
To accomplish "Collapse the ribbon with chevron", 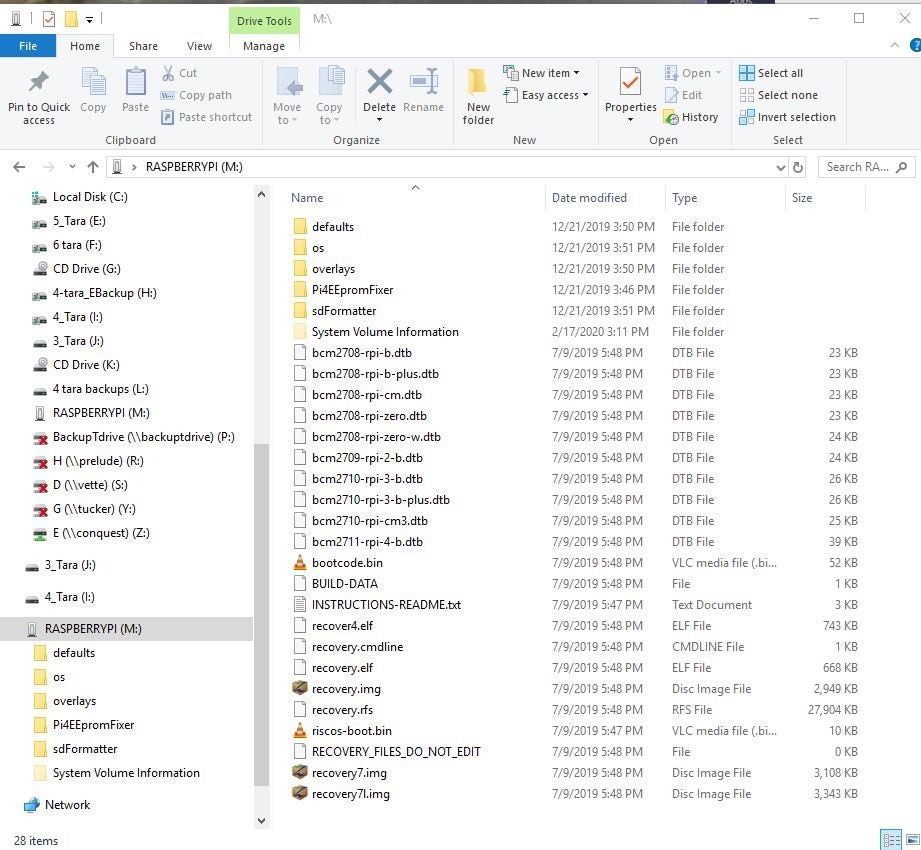I will click(x=895, y=45).
